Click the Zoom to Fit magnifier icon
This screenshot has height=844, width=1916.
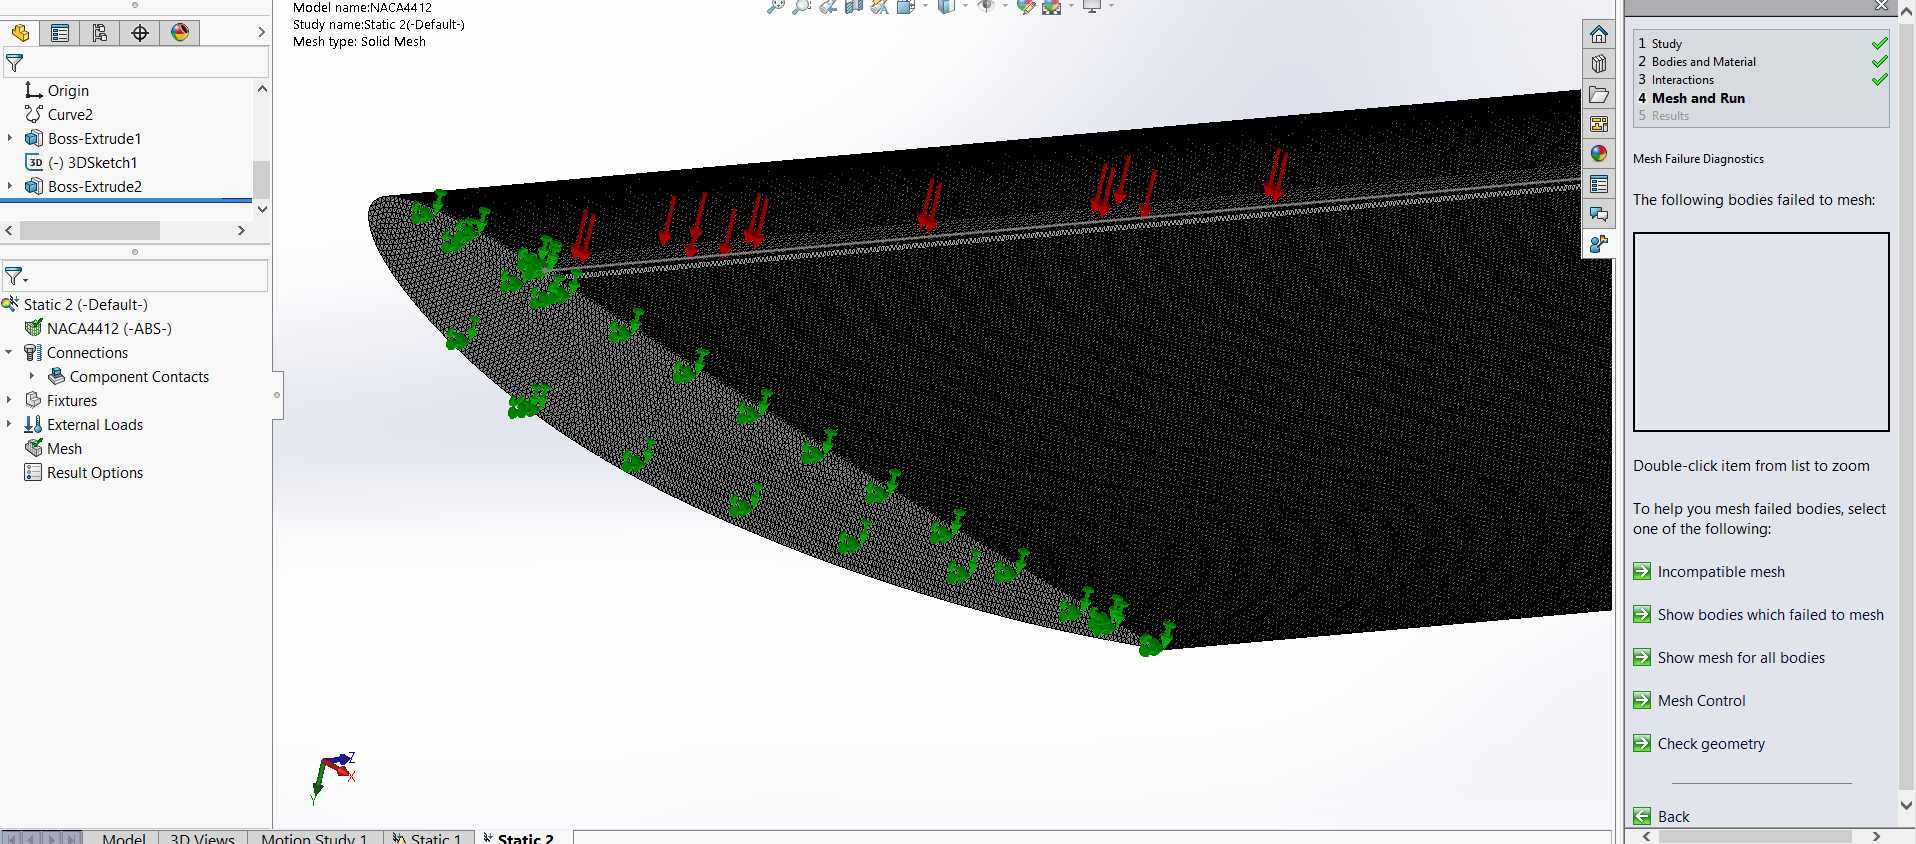775,6
